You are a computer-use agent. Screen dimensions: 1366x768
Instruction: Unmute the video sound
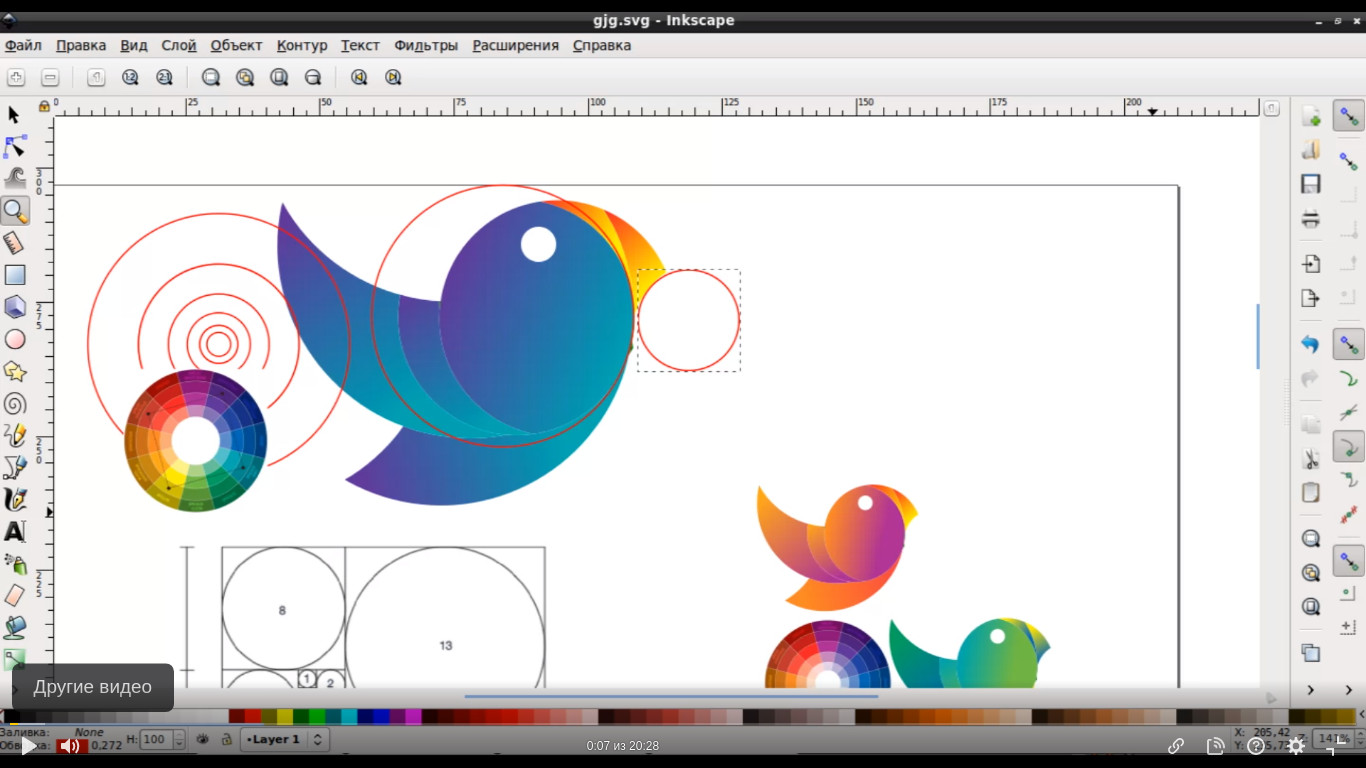[x=69, y=746]
